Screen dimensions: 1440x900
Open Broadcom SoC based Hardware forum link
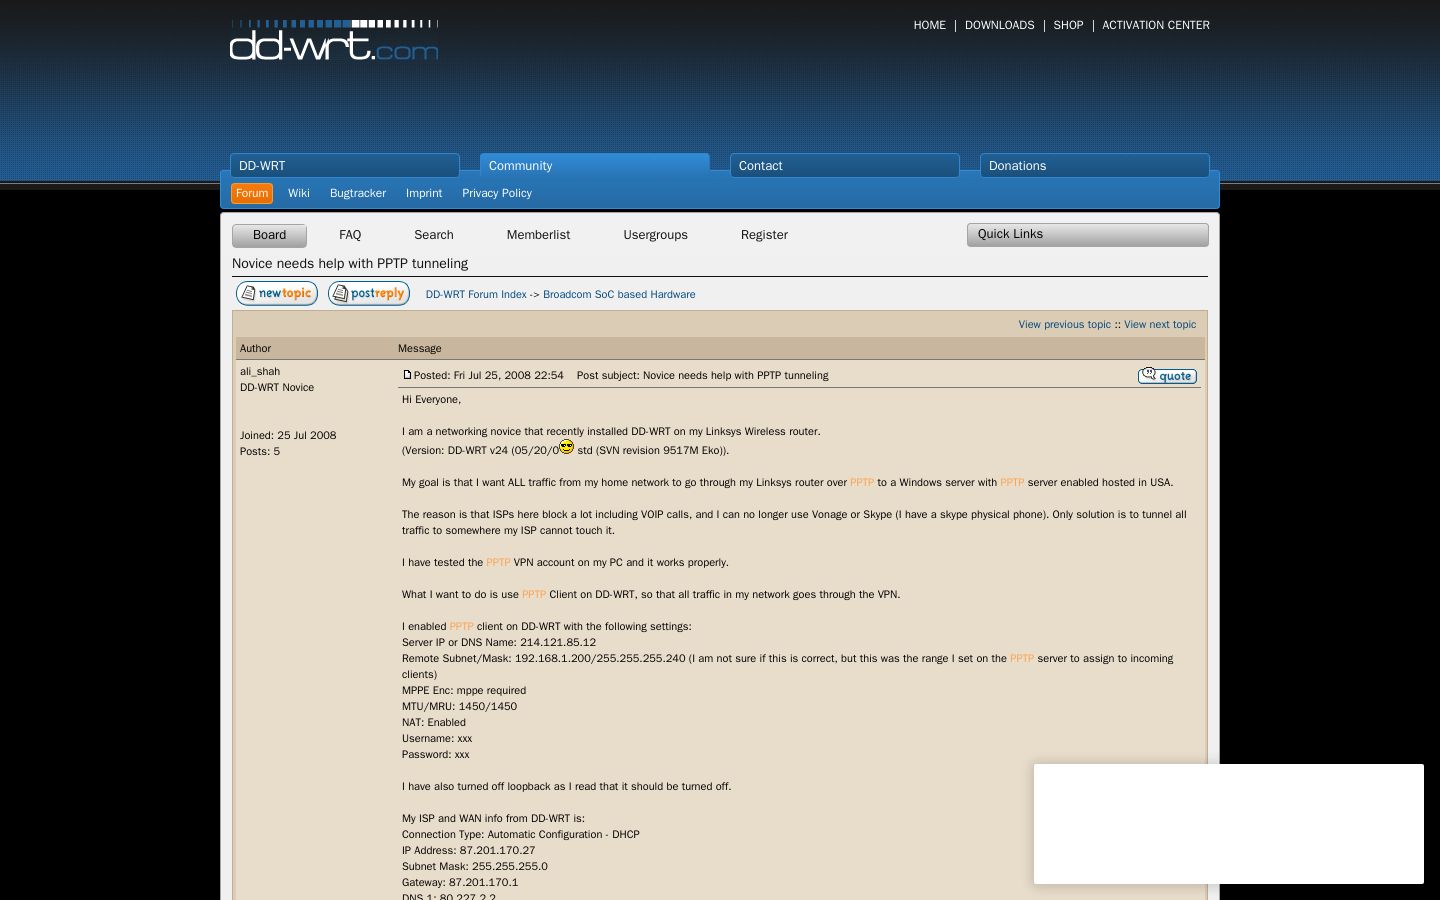[619, 294]
